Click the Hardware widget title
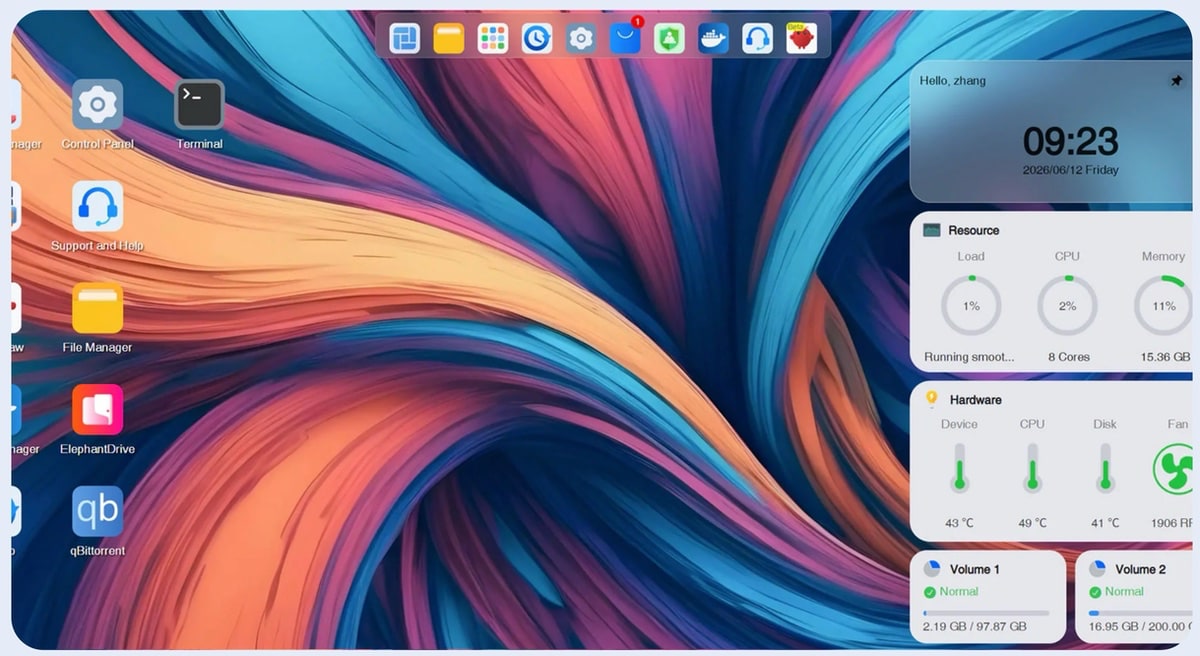Image resolution: width=1200 pixels, height=656 pixels. pyautogui.click(x=976, y=400)
